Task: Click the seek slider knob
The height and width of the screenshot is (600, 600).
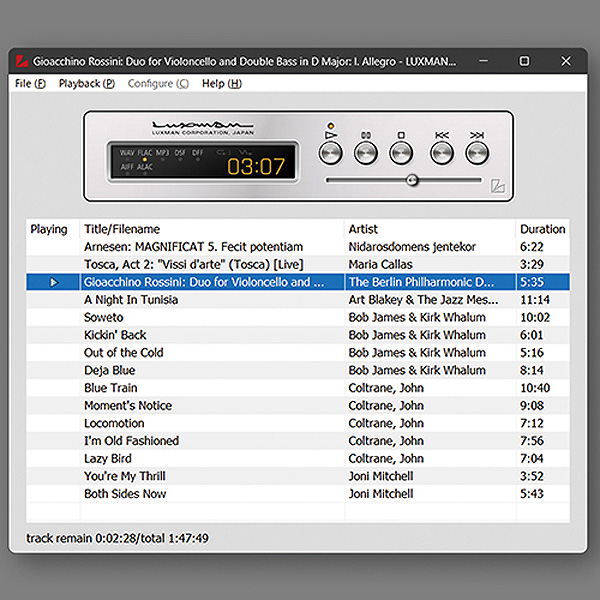Action: point(411,180)
